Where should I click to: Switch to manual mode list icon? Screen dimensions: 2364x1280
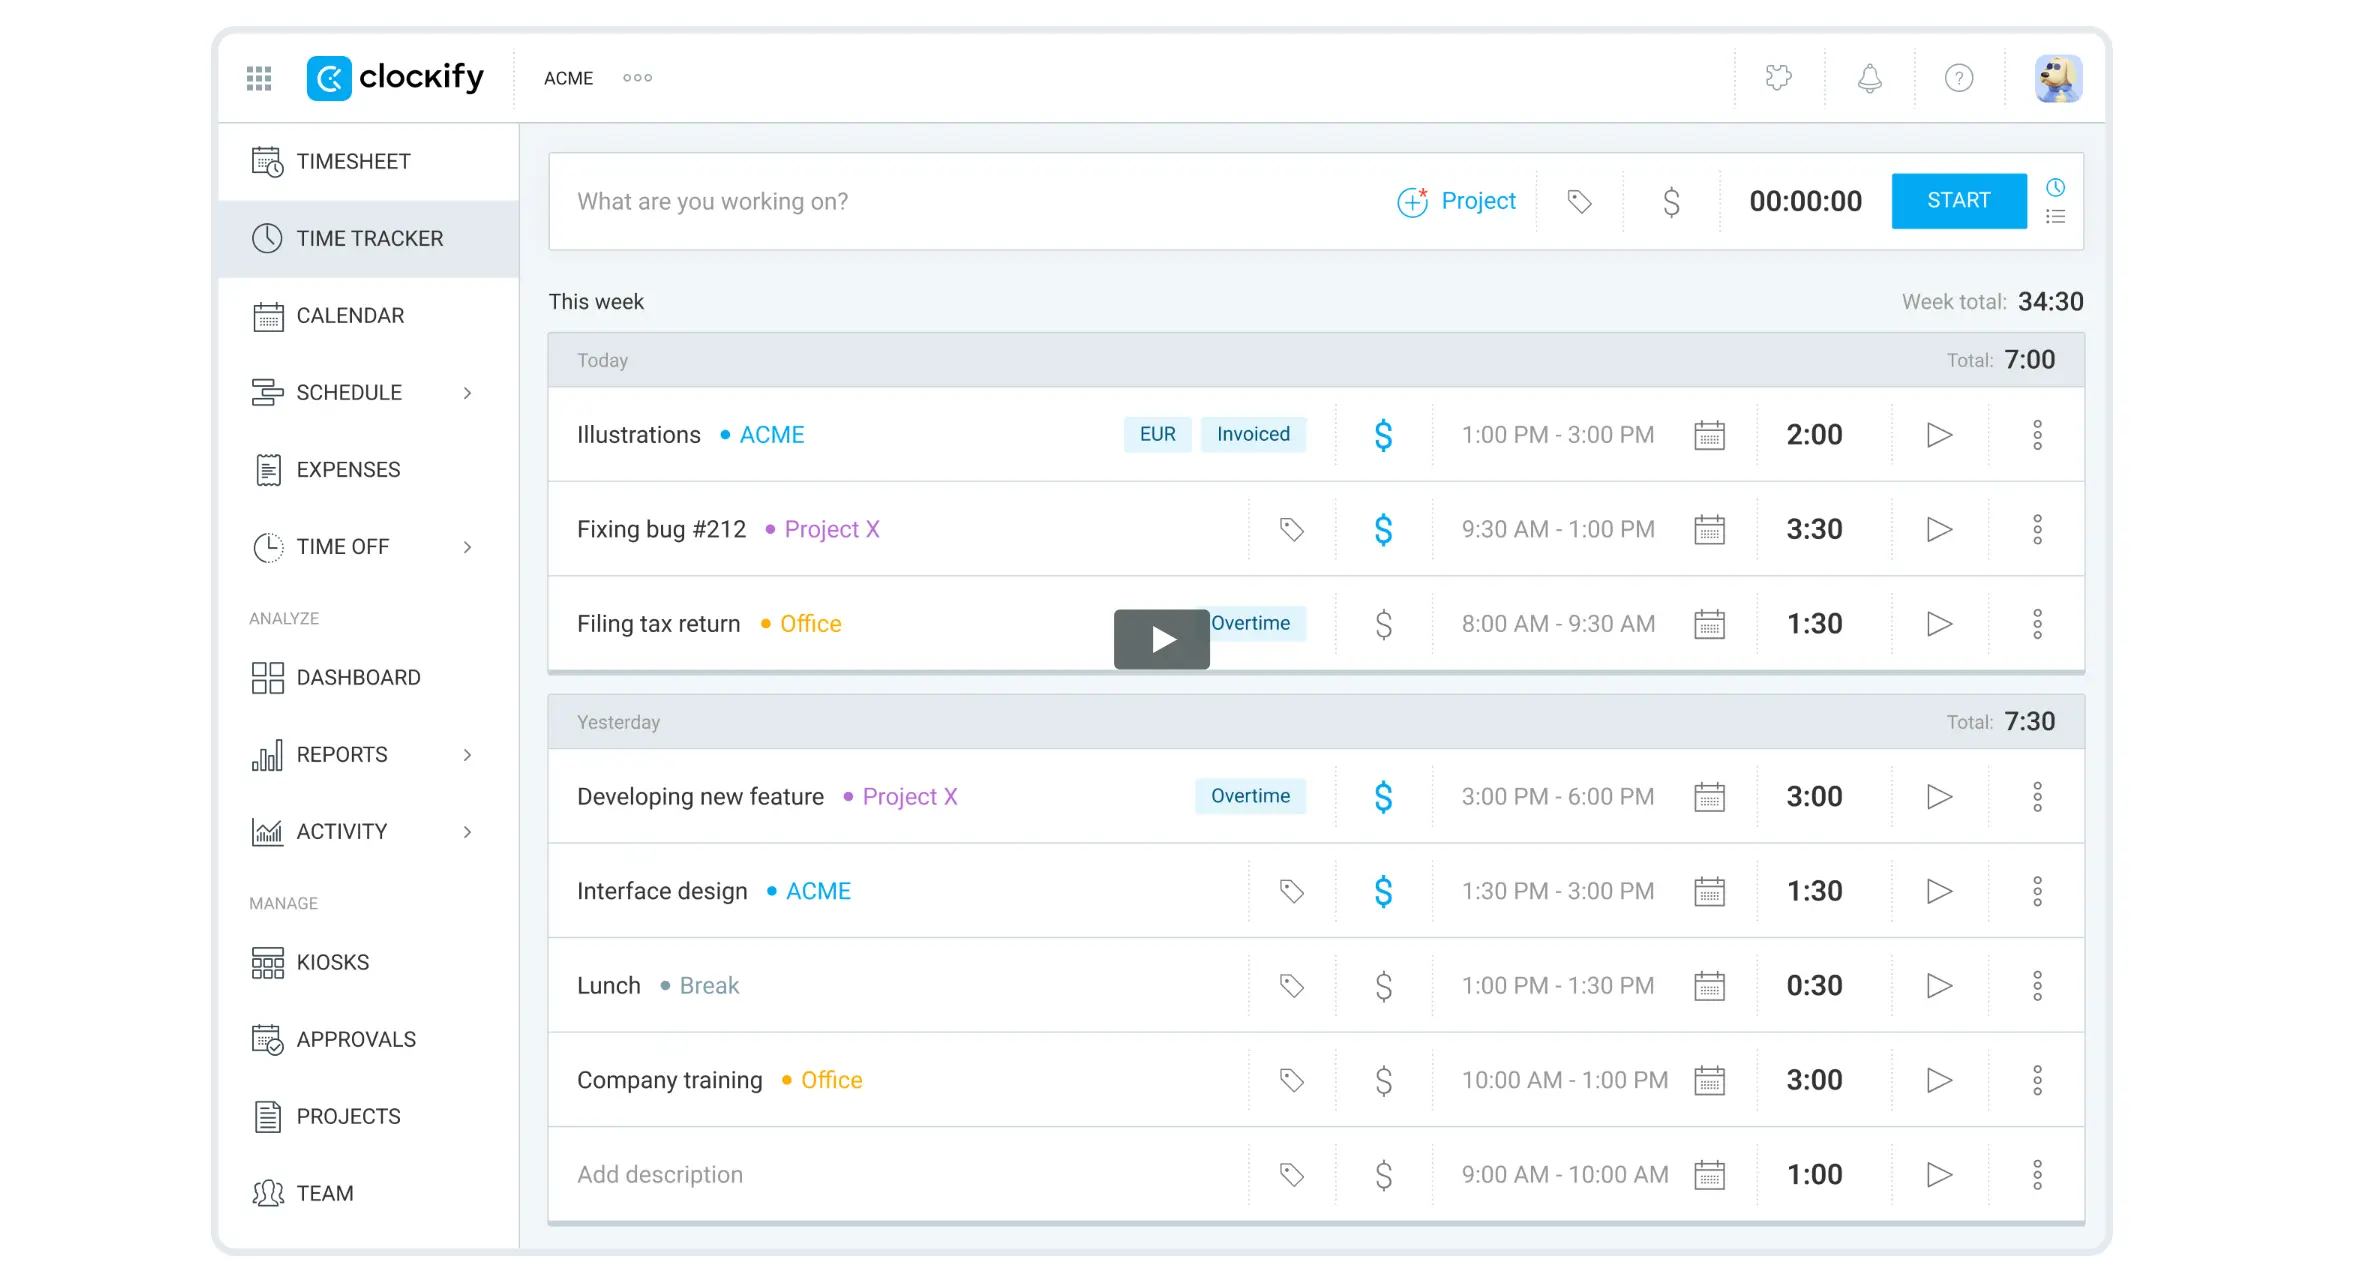[x=2055, y=216]
